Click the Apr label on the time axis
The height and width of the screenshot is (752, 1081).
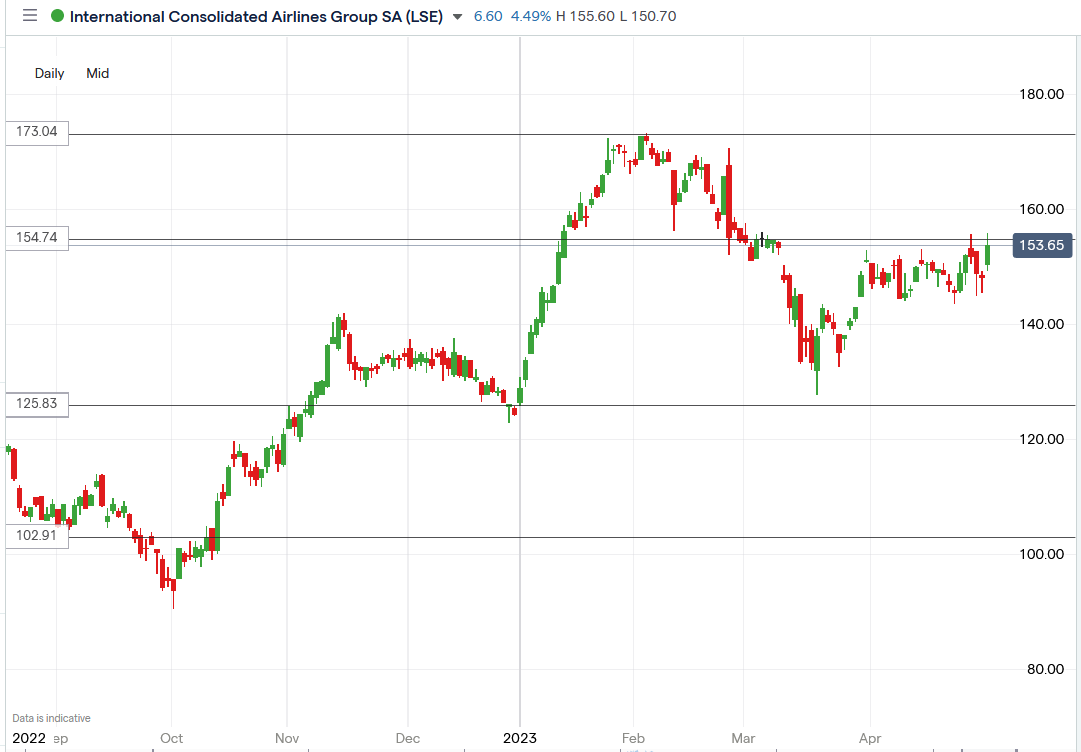[x=868, y=737]
